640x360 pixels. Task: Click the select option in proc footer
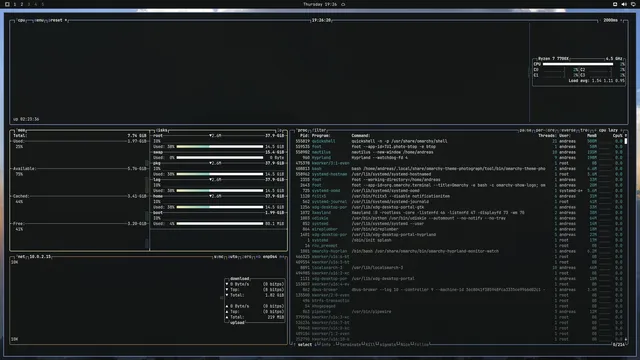tap(304, 345)
